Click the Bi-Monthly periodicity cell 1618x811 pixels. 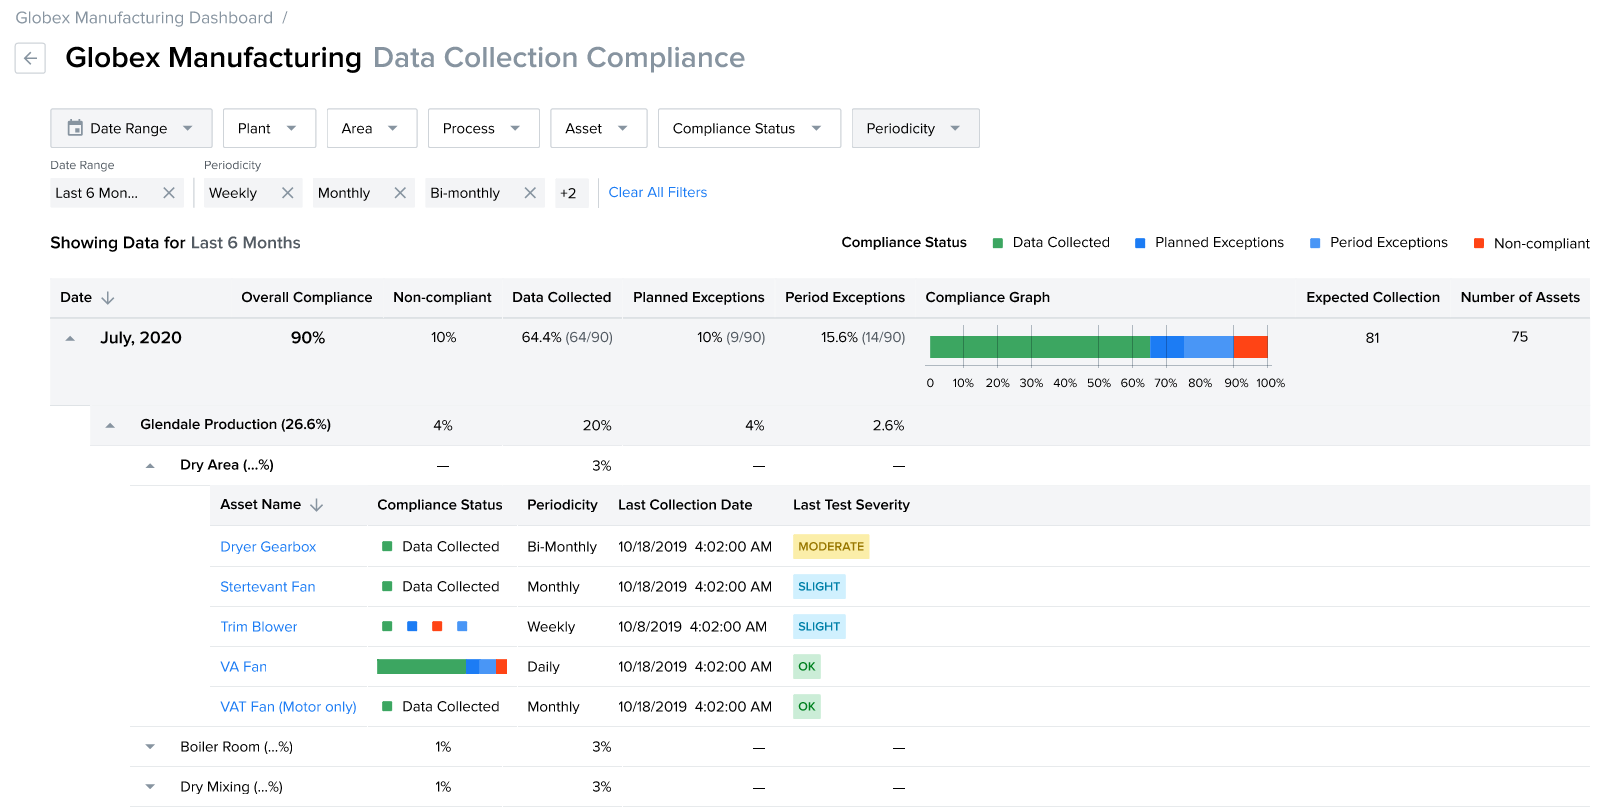click(562, 547)
